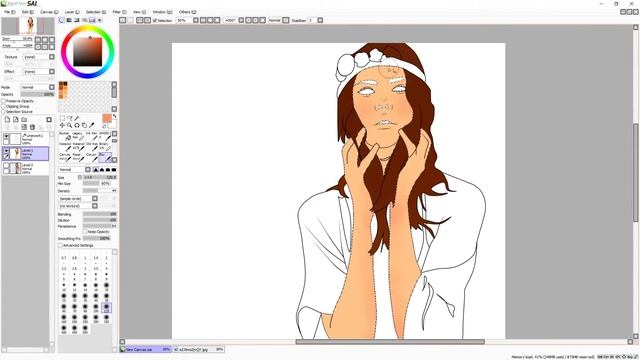Hide the Layer1 layer
This screenshot has width=640, height=360.
(x=6, y=151)
